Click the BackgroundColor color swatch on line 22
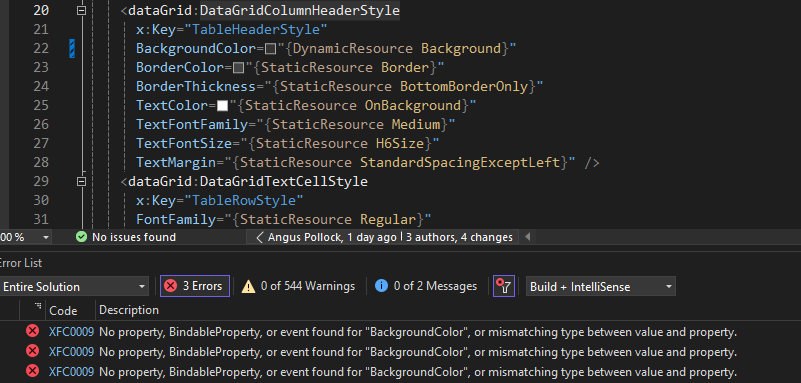Screen dimensions: 801x383 coord(271,49)
